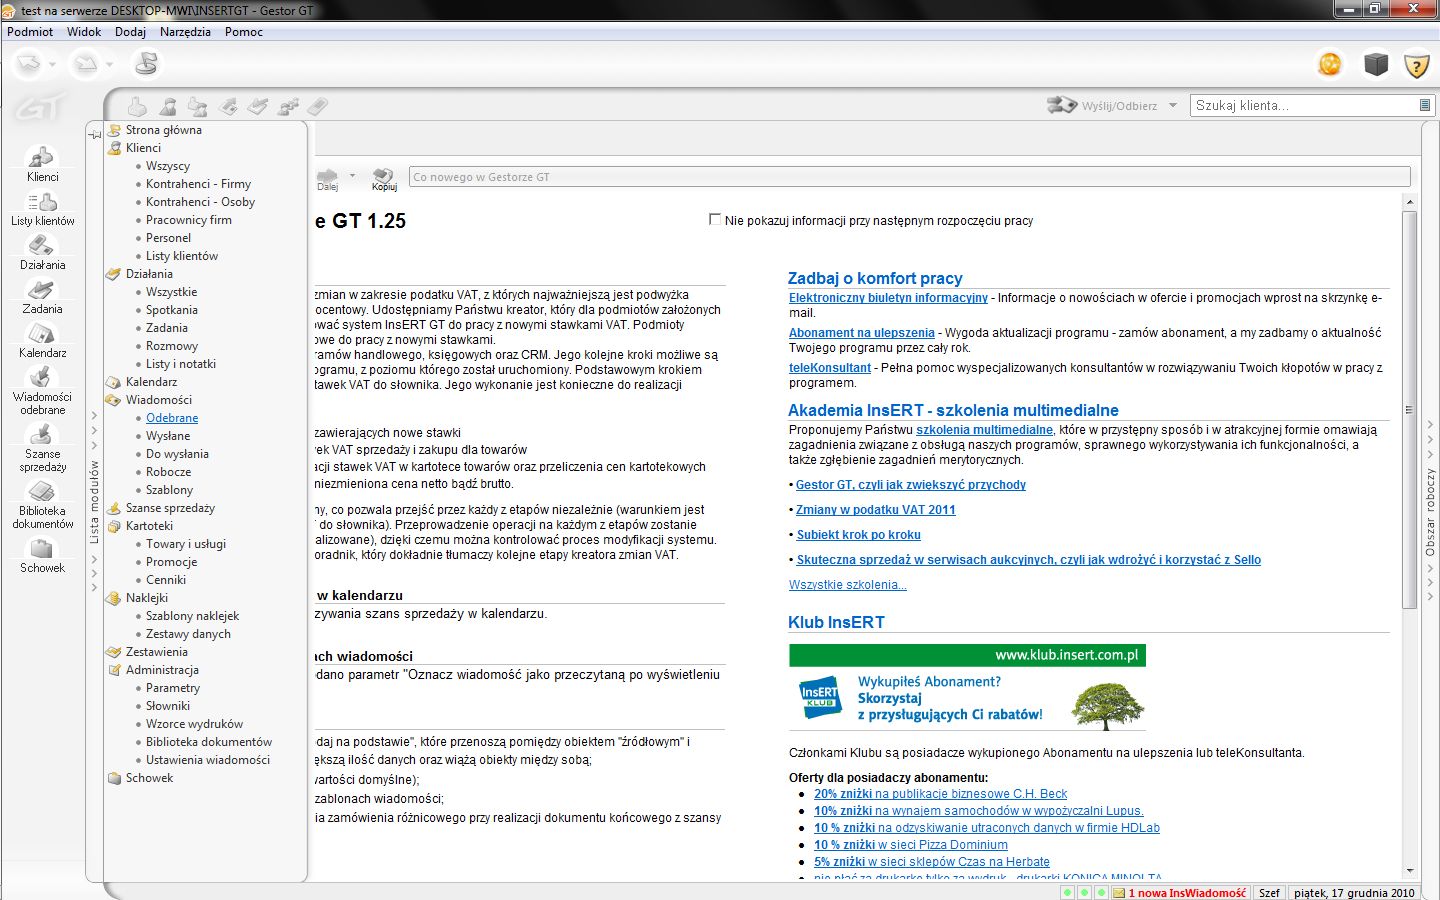Open Zmiany w podatku VAT 2011 link
Viewport: 1440px width, 900px height.
[x=876, y=510]
